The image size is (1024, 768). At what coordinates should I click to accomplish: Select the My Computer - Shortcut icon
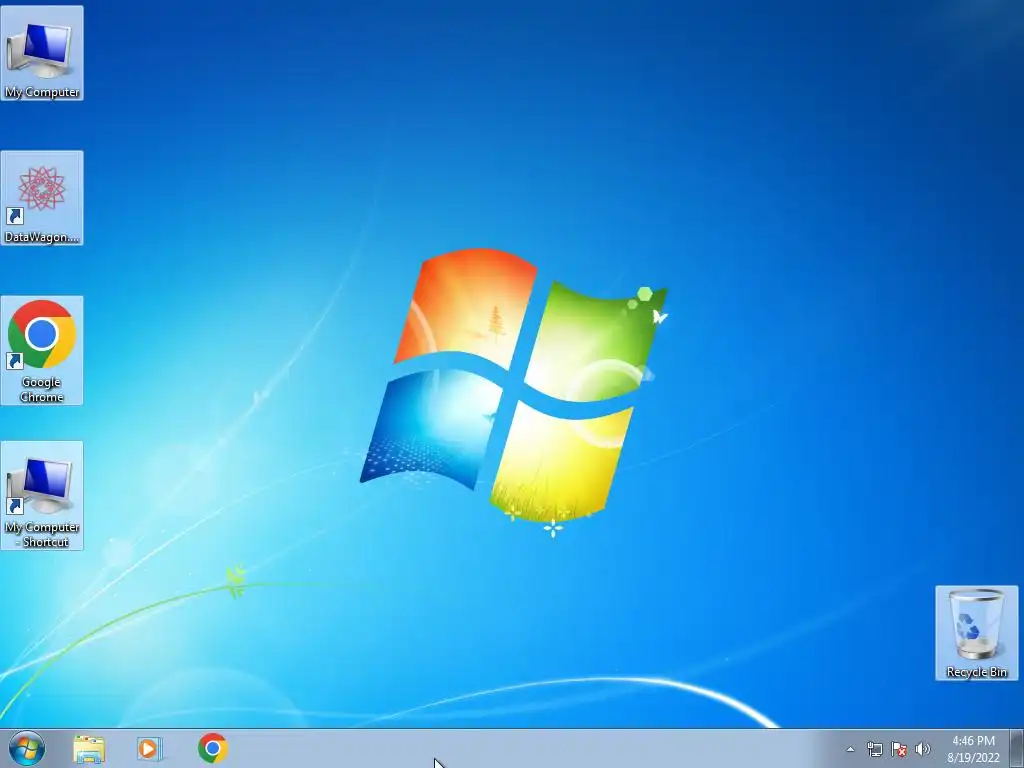click(x=42, y=495)
